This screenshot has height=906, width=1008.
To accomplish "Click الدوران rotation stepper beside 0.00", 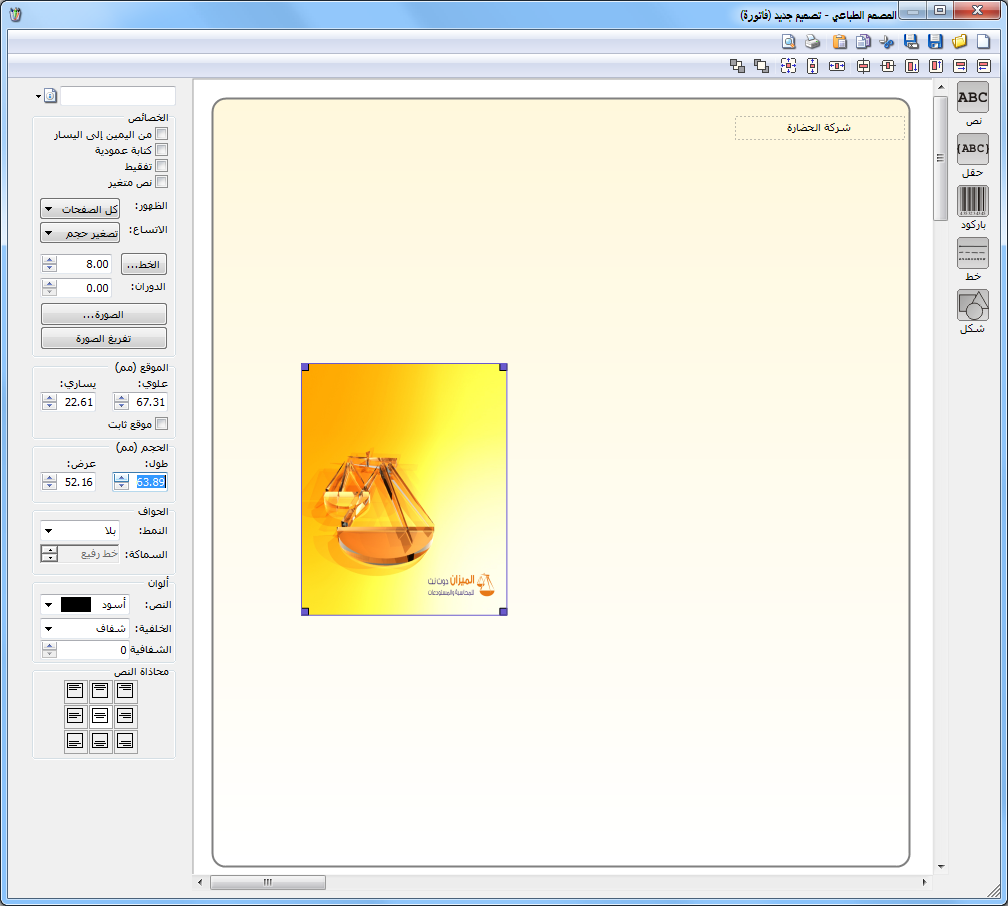I will click(x=50, y=288).
